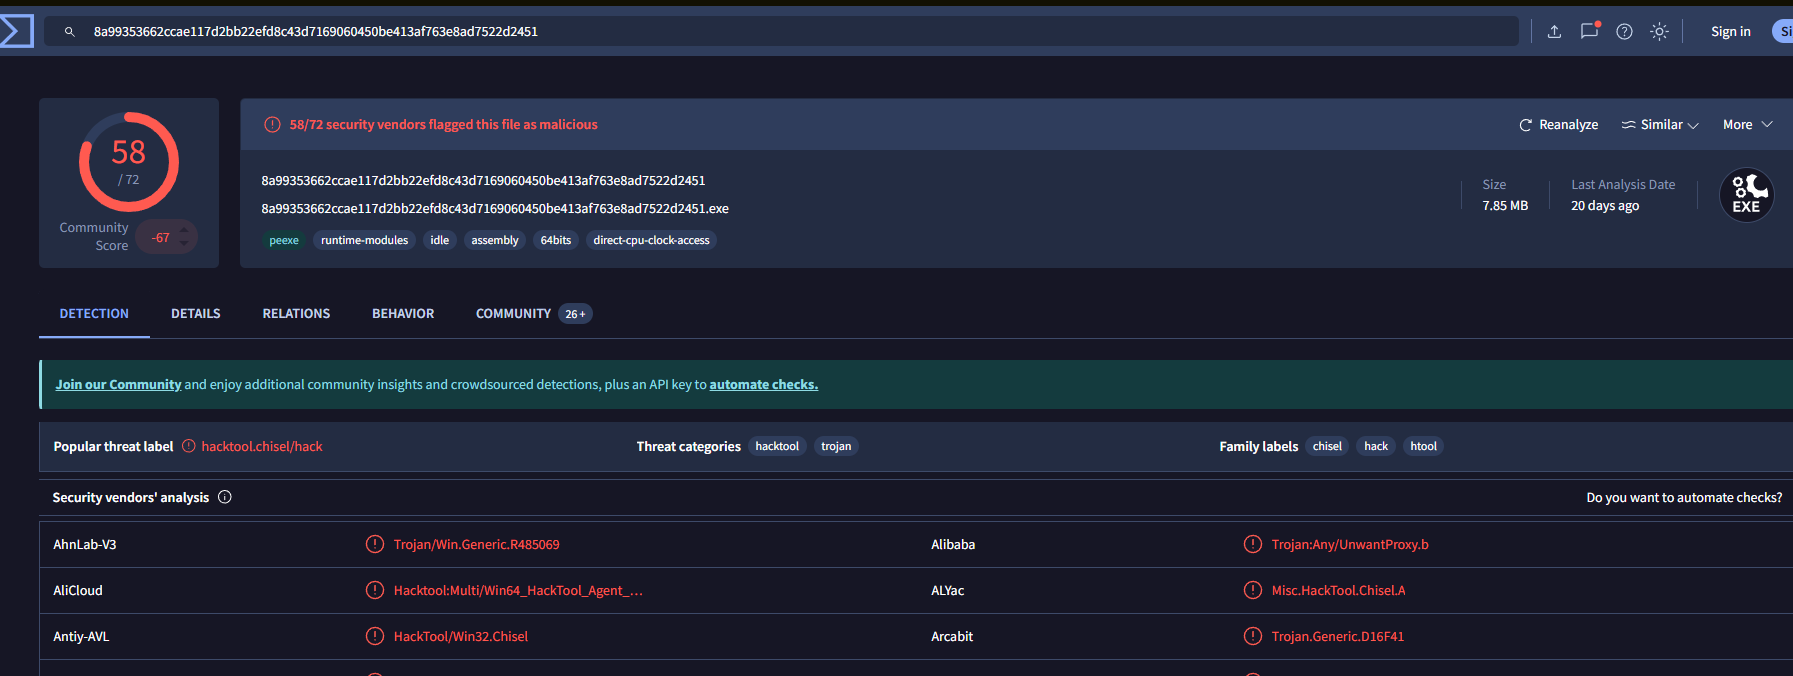This screenshot has width=1793, height=676.
Task: Click the 20 days ago analysis date
Action: (x=1605, y=206)
